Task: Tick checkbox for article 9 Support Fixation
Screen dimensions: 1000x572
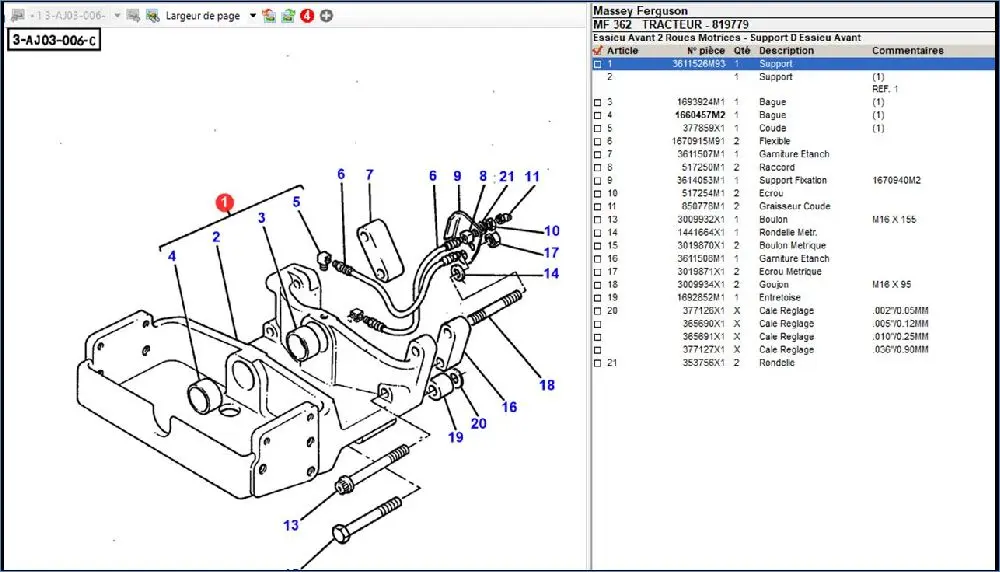Action: [x=598, y=180]
